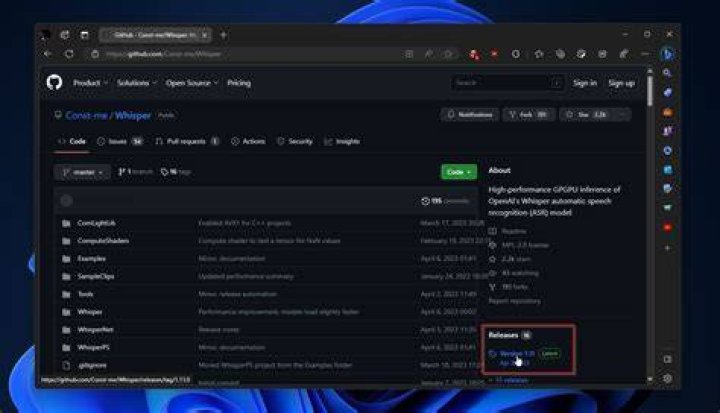Click the Sign in link
The image size is (720, 413).
tap(585, 83)
